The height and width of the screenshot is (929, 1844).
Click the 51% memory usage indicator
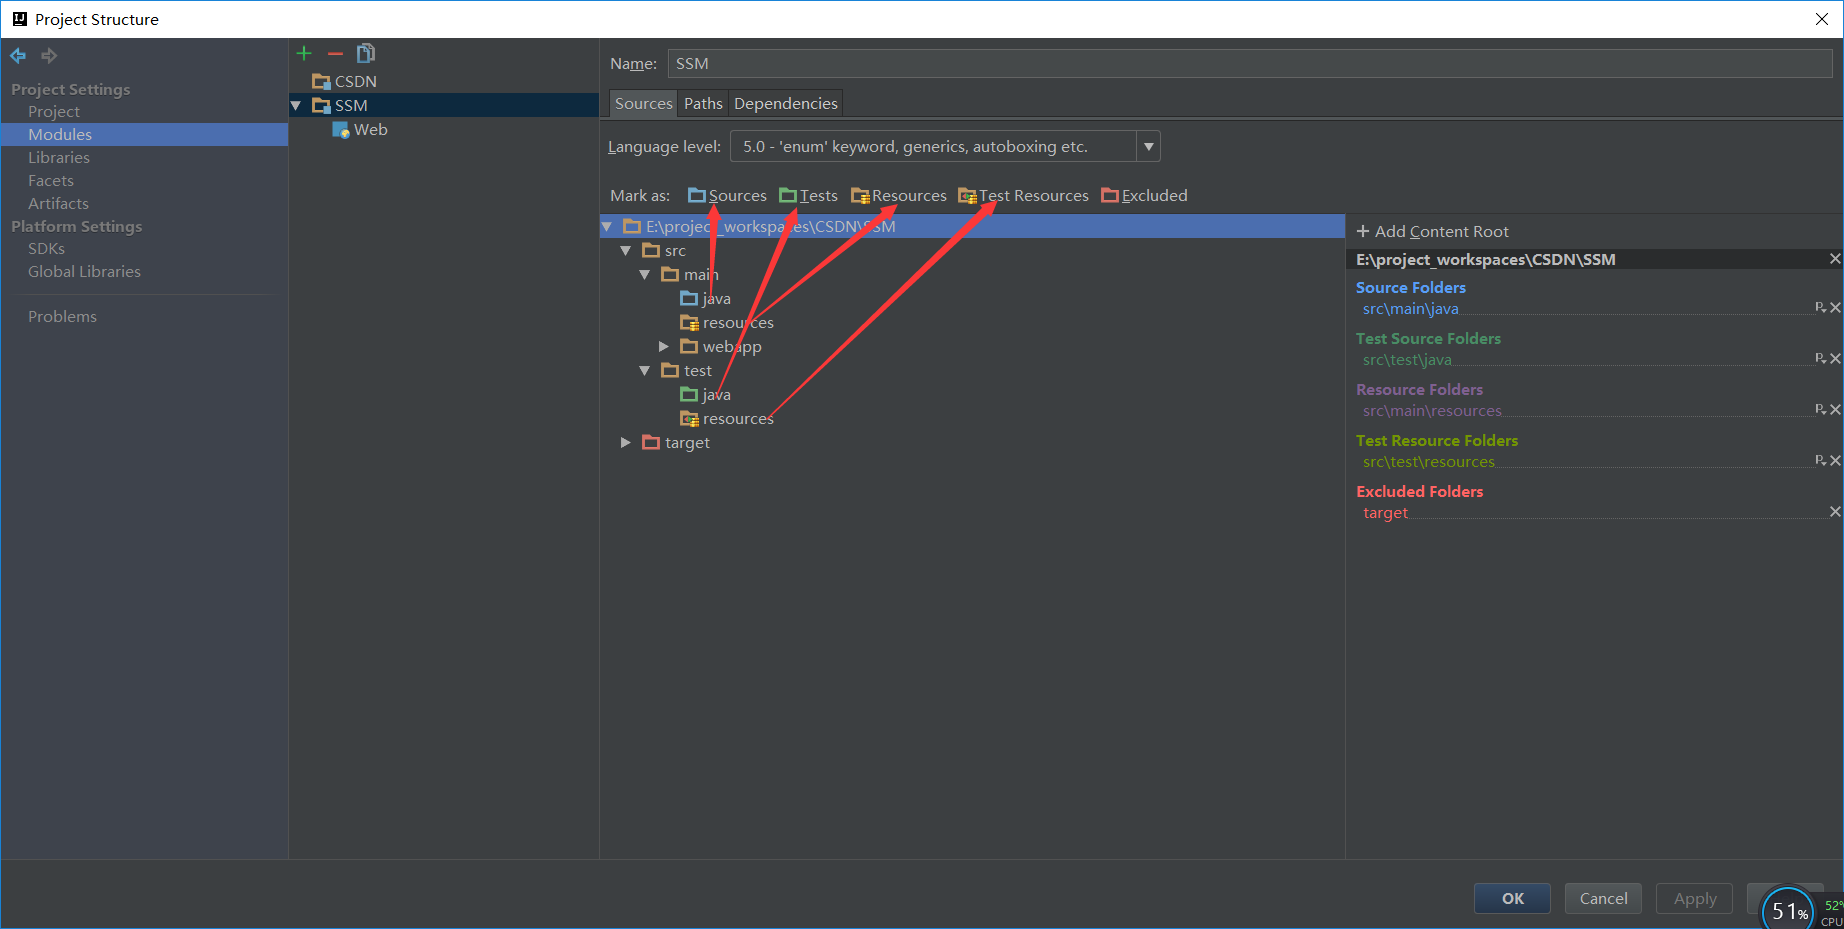point(1786,908)
